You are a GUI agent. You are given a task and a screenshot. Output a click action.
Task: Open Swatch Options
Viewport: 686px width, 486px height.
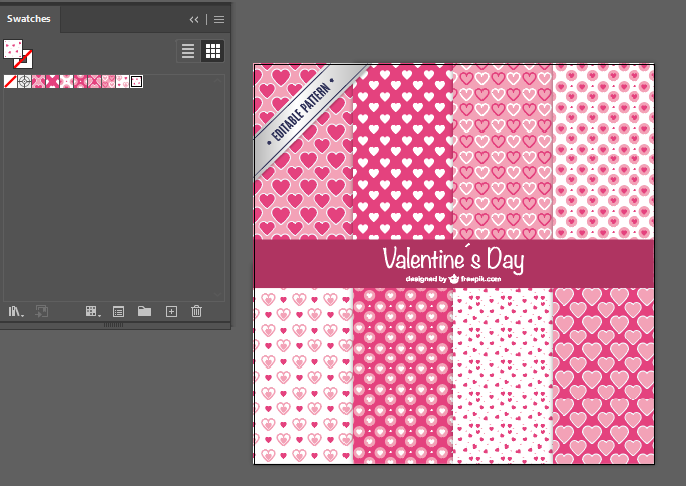[x=119, y=311]
